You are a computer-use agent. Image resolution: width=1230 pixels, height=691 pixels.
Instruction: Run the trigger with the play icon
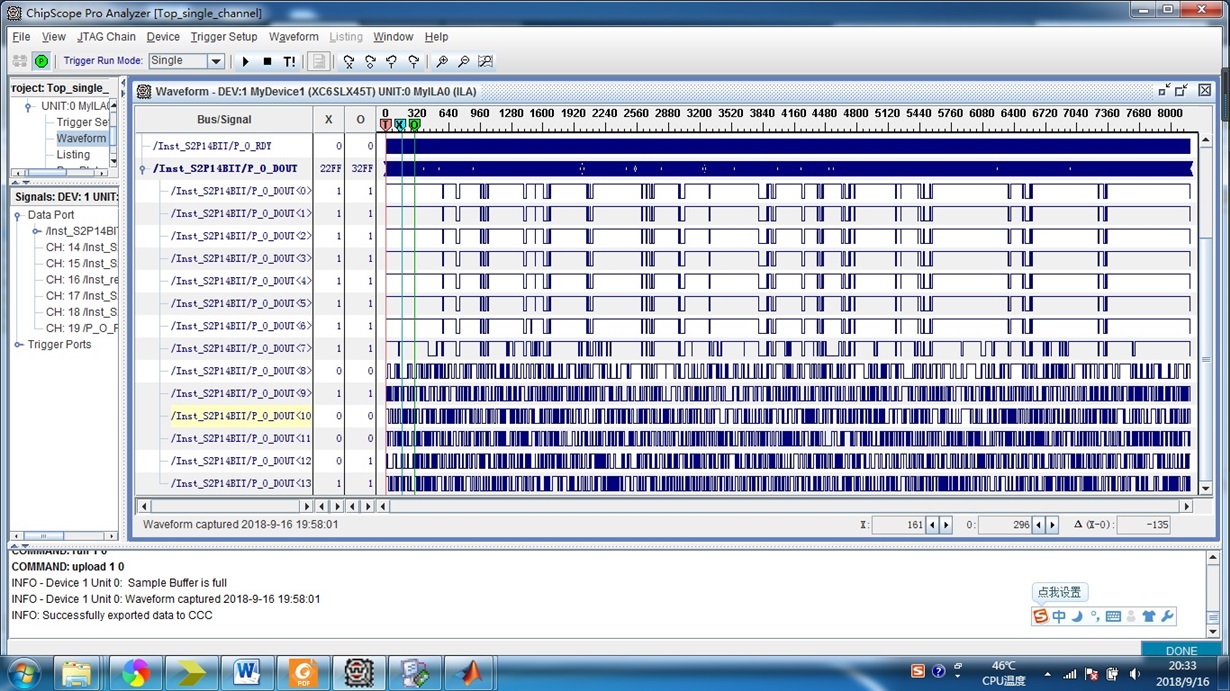(245, 61)
